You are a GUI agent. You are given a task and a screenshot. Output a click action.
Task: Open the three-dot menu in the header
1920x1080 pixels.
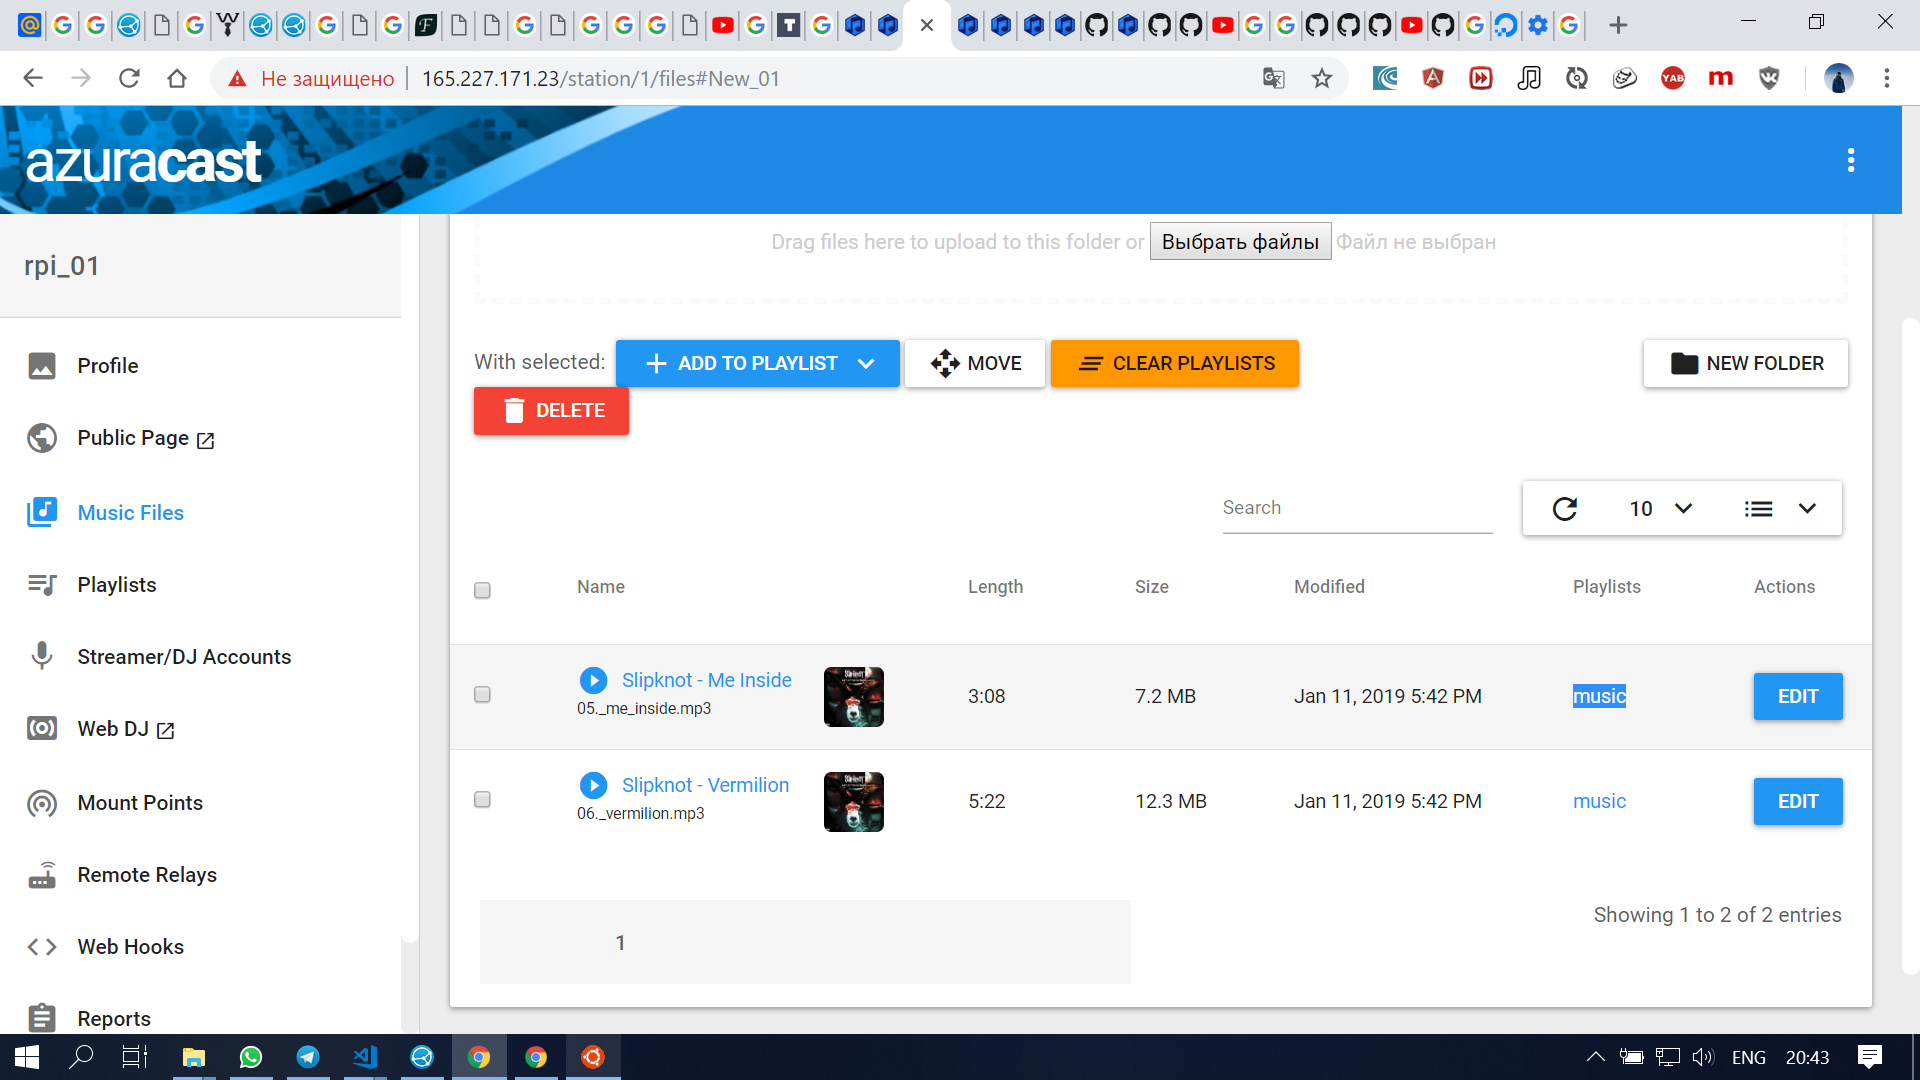click(1851, 160)
